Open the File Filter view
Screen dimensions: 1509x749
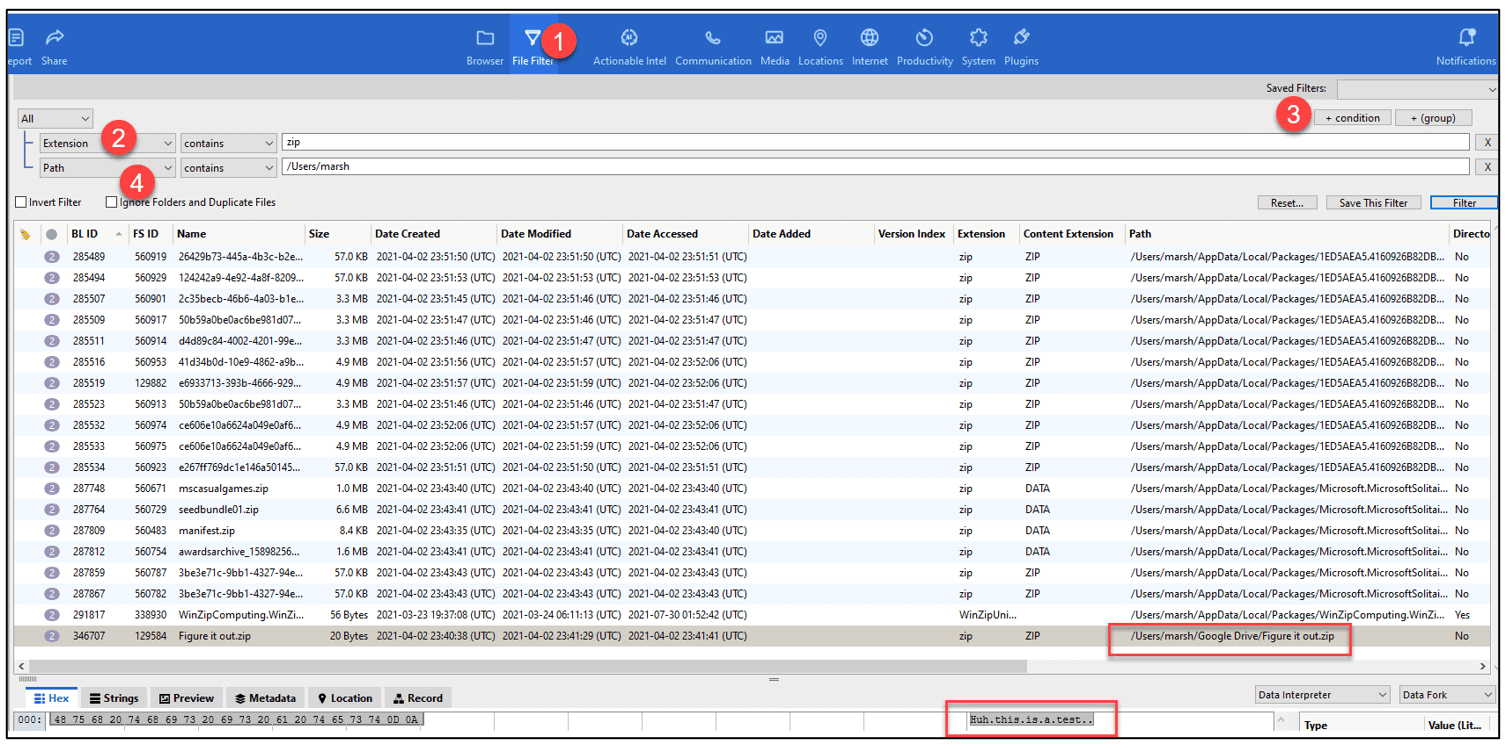pos(533,47)
